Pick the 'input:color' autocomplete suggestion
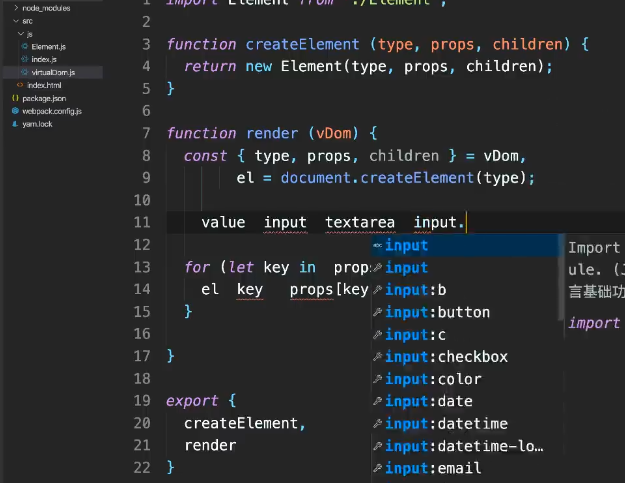The image size is (625, 483). click(x=466, y=379)
